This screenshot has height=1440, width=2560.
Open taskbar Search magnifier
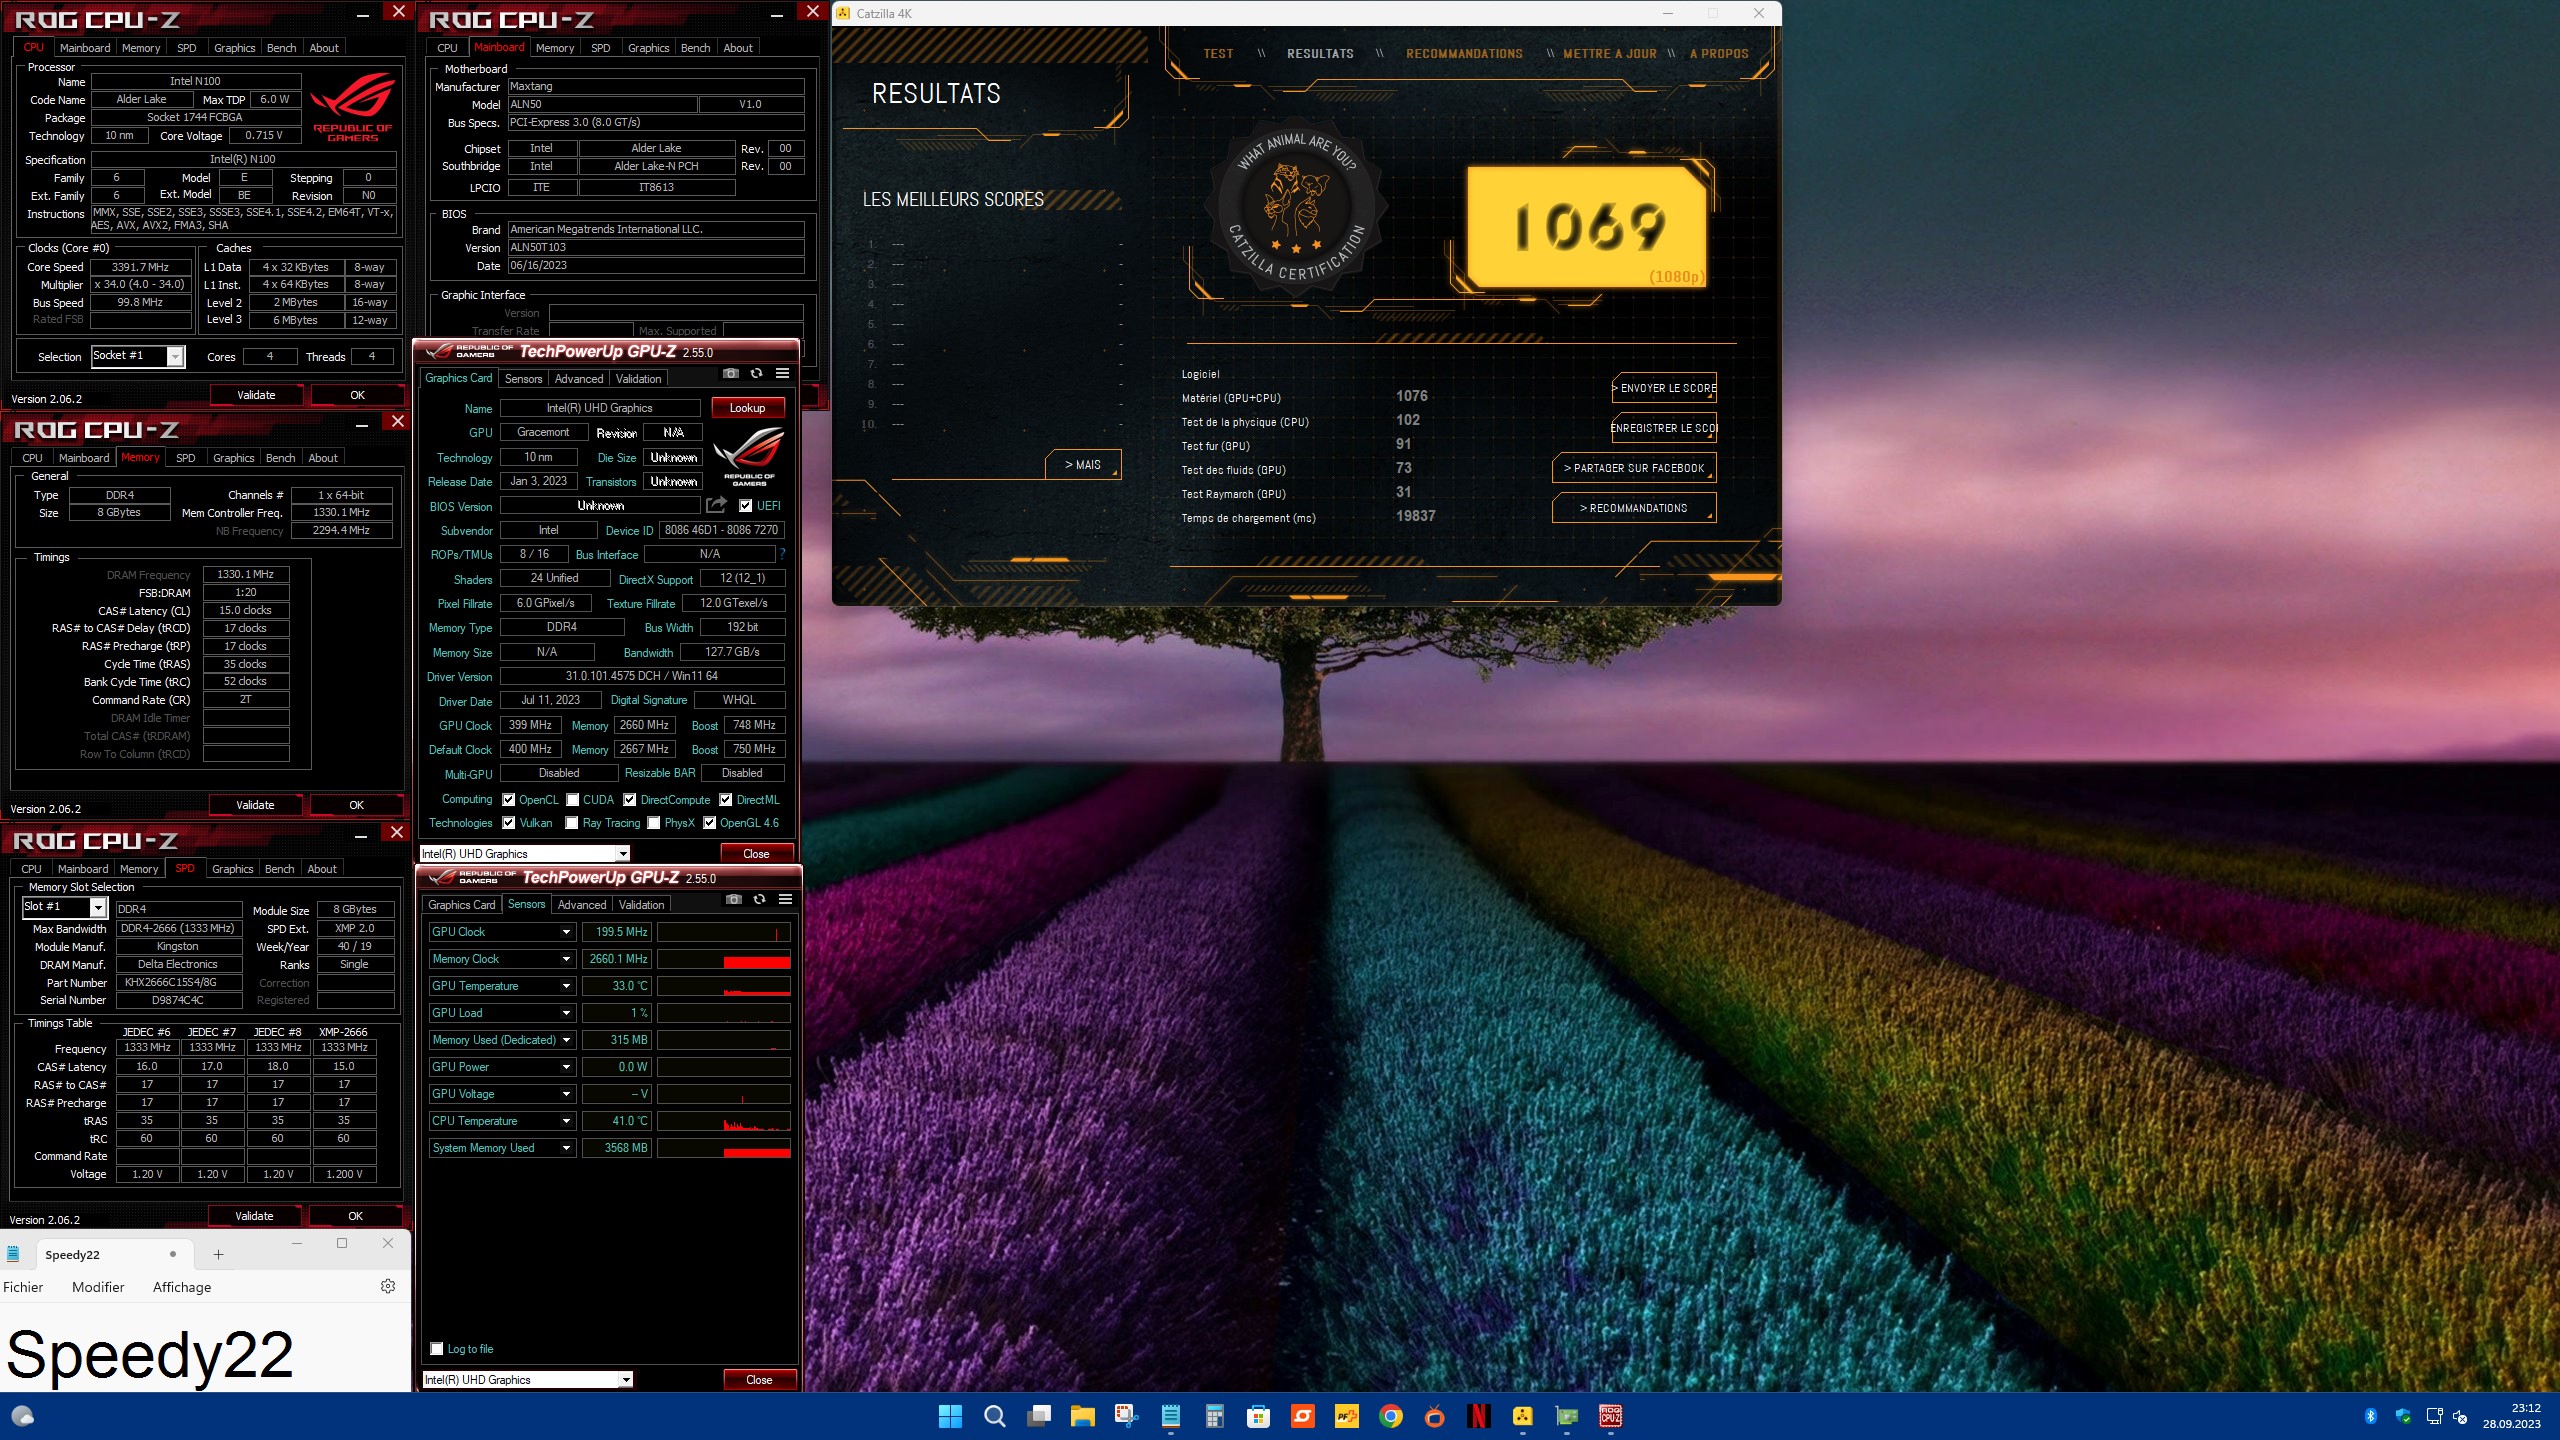pyautogui.click(x=994, y=1416)
